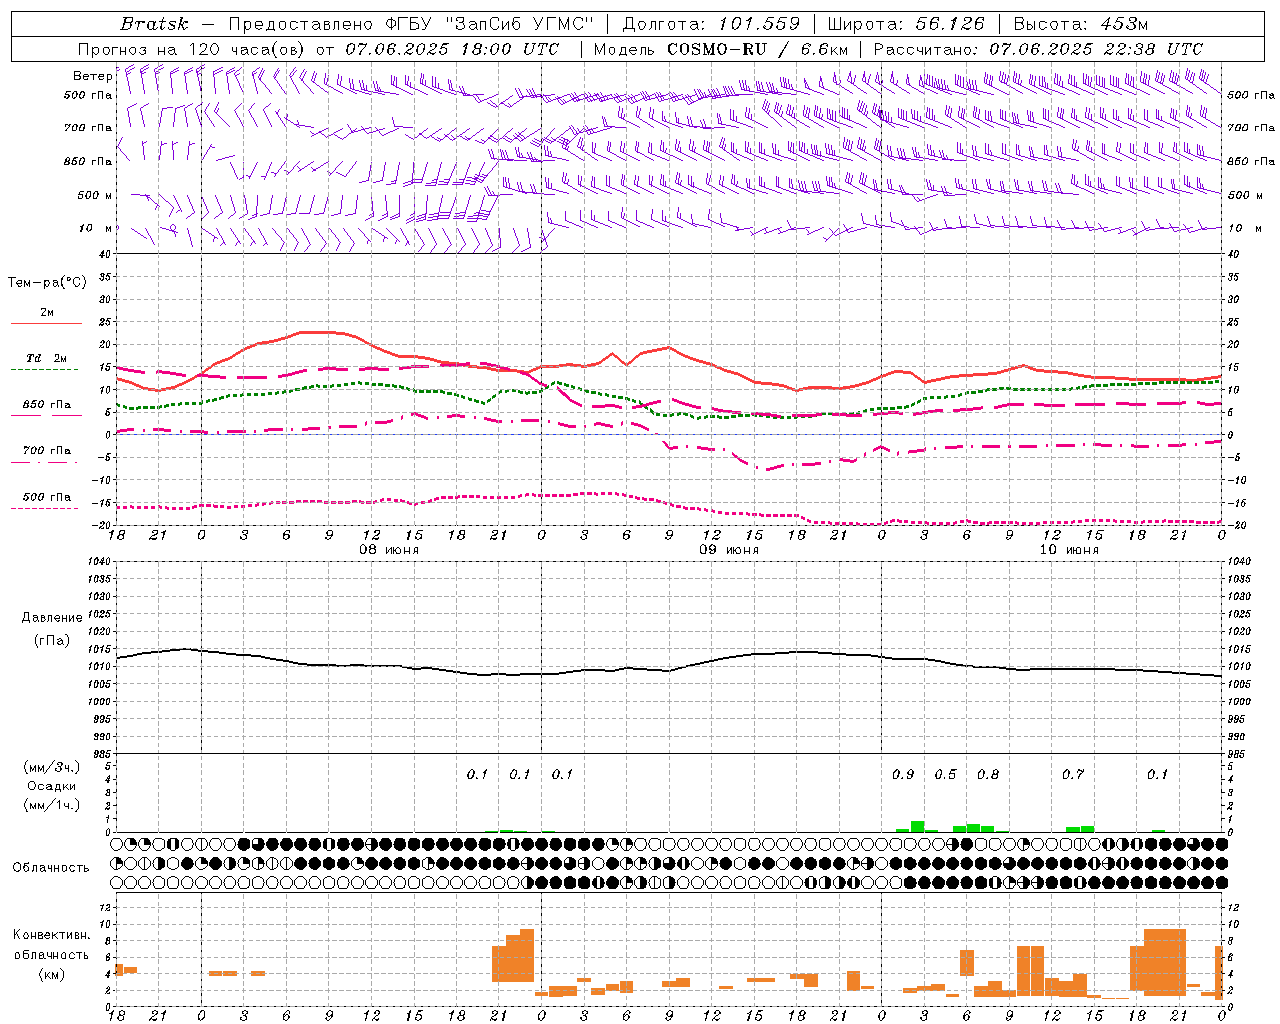This screenshot has height=1024, width=1280.
Task: Click the Ветер wind panel label
Action: point(92,76)
